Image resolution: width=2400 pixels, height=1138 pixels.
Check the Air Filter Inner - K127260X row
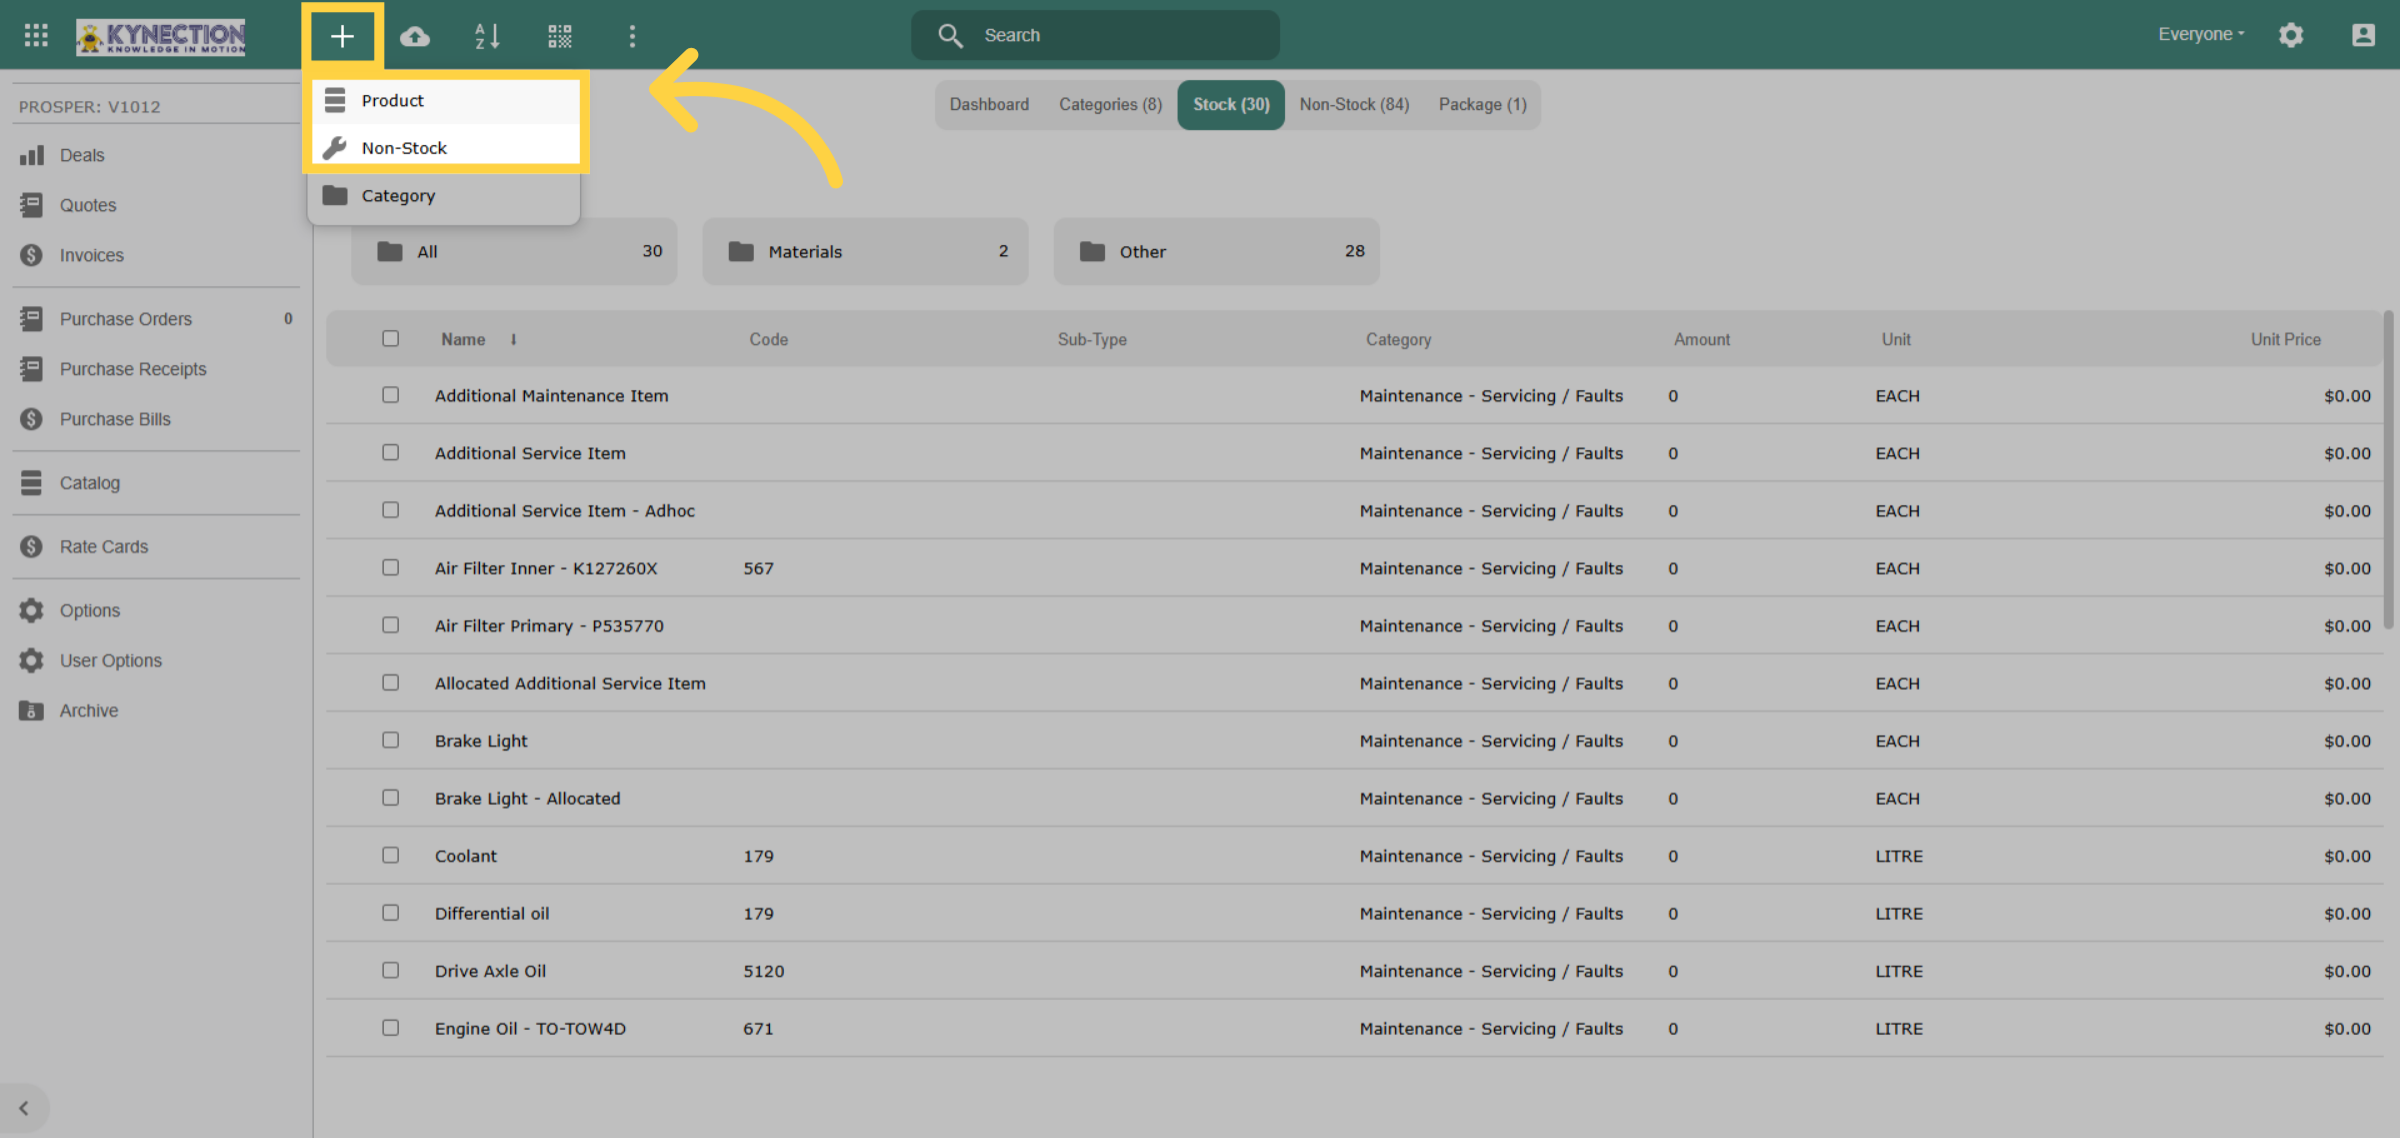390,567
